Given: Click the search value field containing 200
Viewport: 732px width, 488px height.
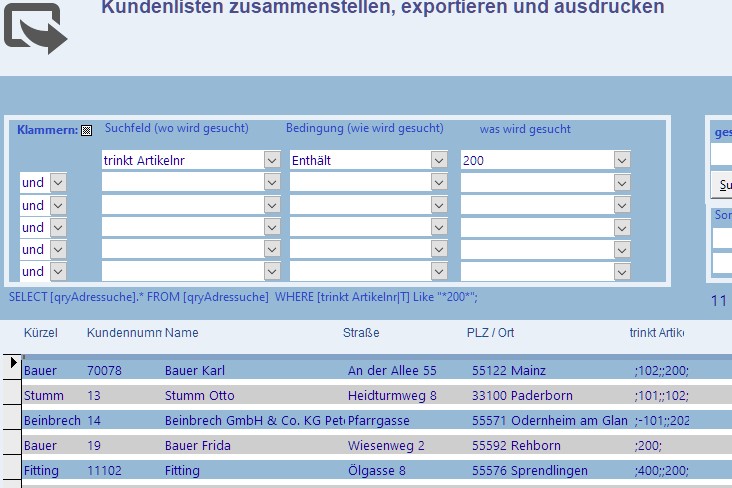Looking at the screenshot, I should [x=535, y=160].
